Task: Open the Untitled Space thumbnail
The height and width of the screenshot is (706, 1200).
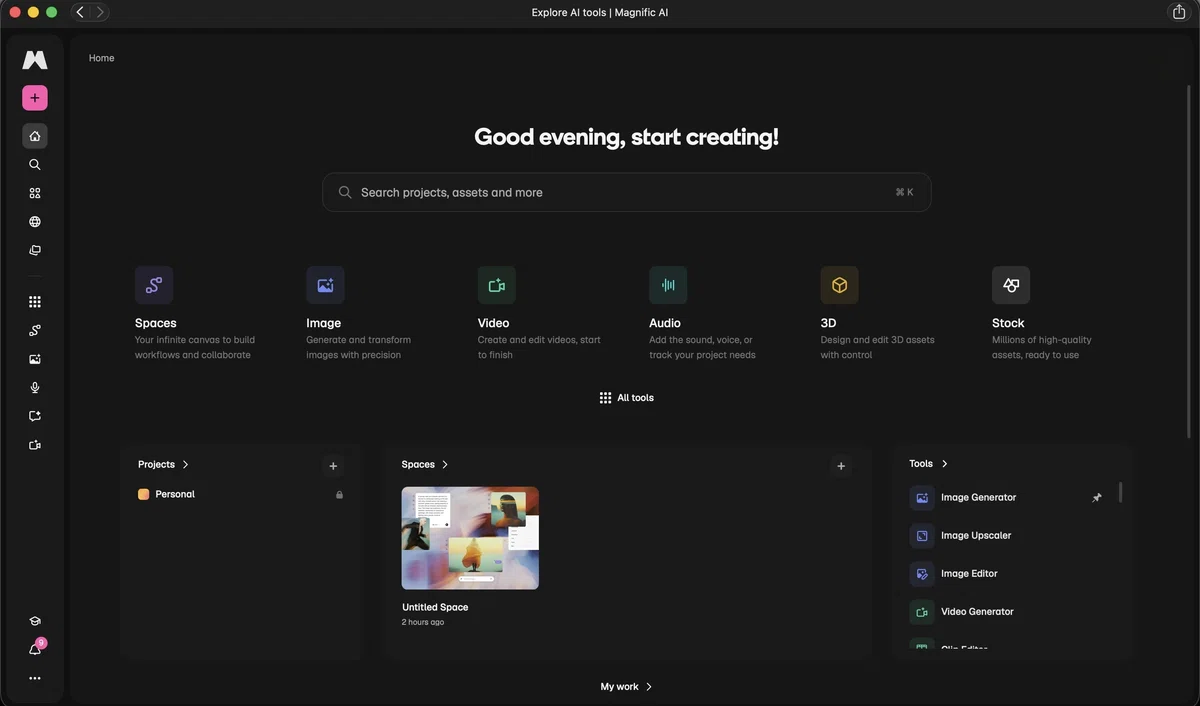Action: click(470, 538)
